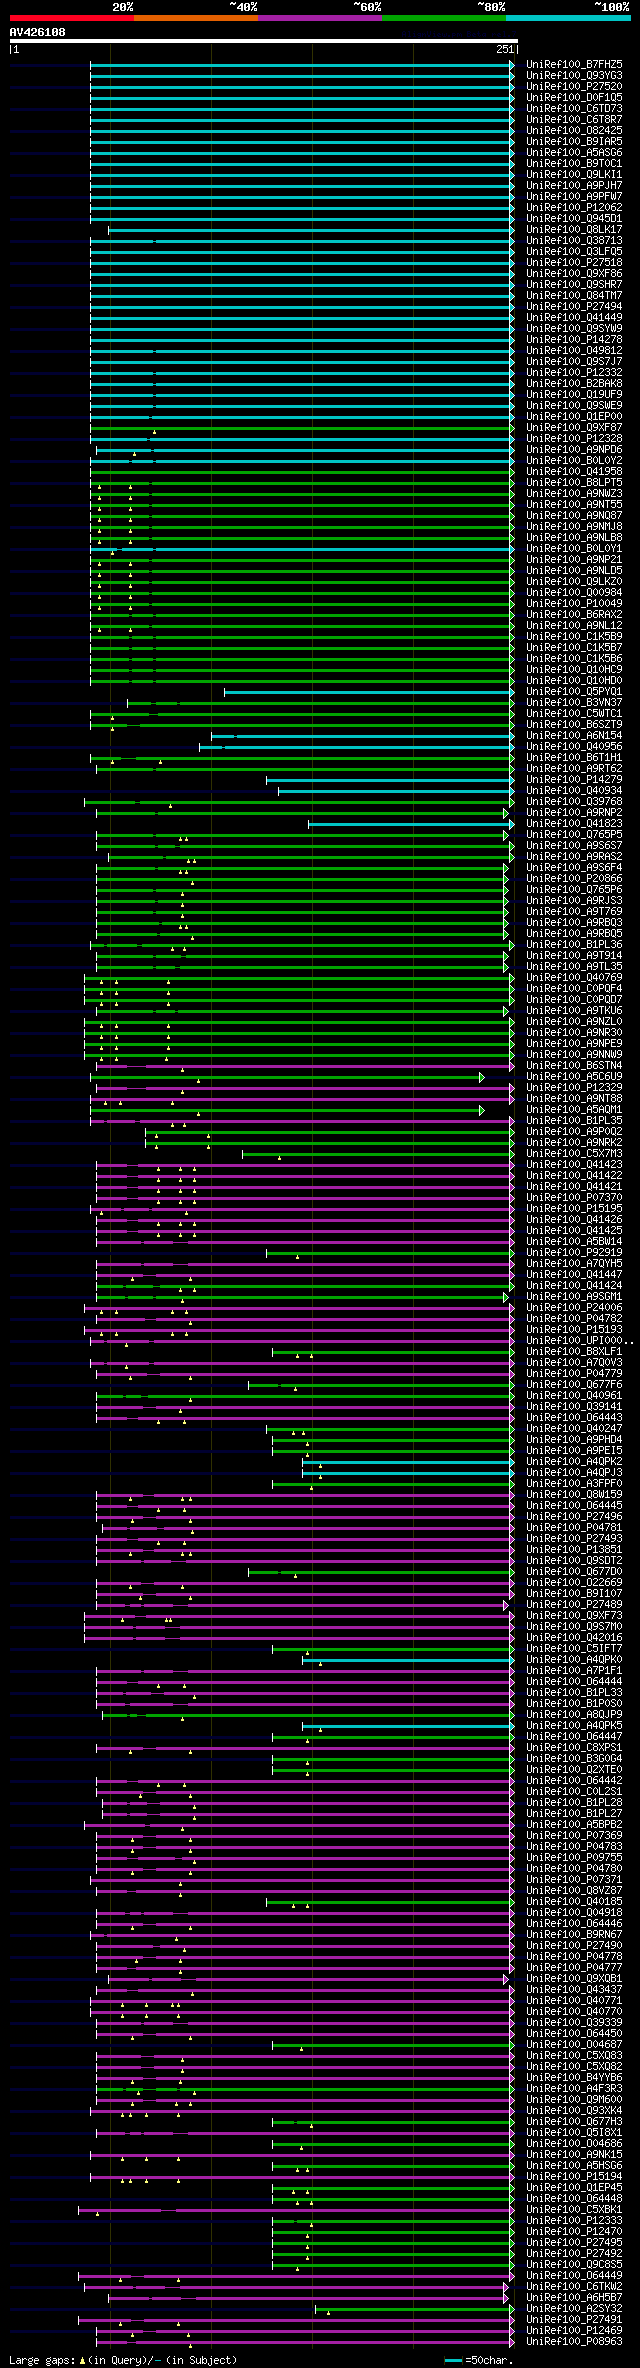Select hit label UniRef100_C5X7M3
Screen dimensions: 640x2368
click(574, 1153)
